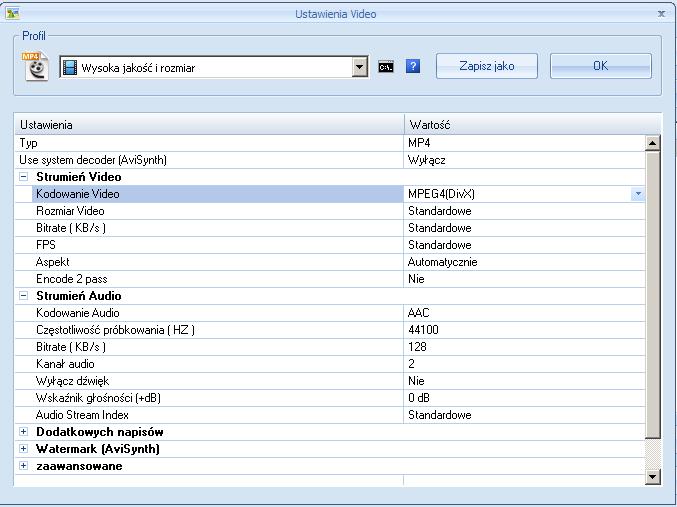Collapse the Strumień Audio section
This screenshot has height=507, width=677.
point(24,296)
